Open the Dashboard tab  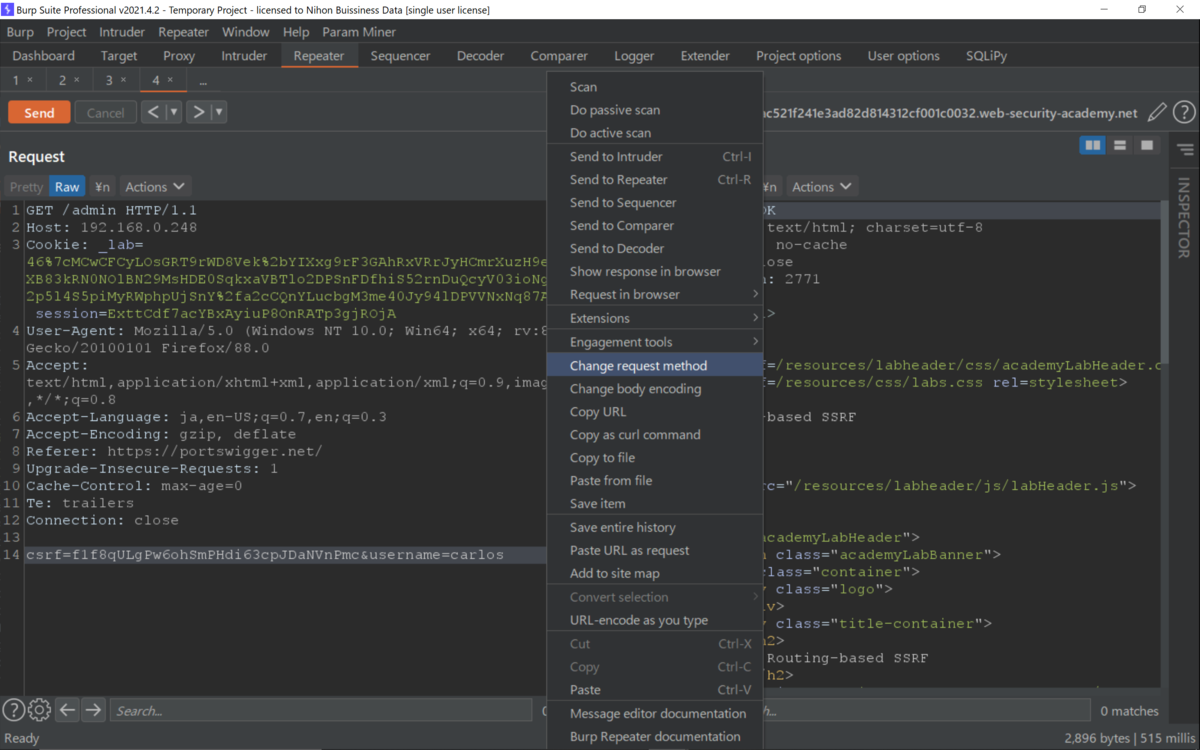click(x=44, y=56)
